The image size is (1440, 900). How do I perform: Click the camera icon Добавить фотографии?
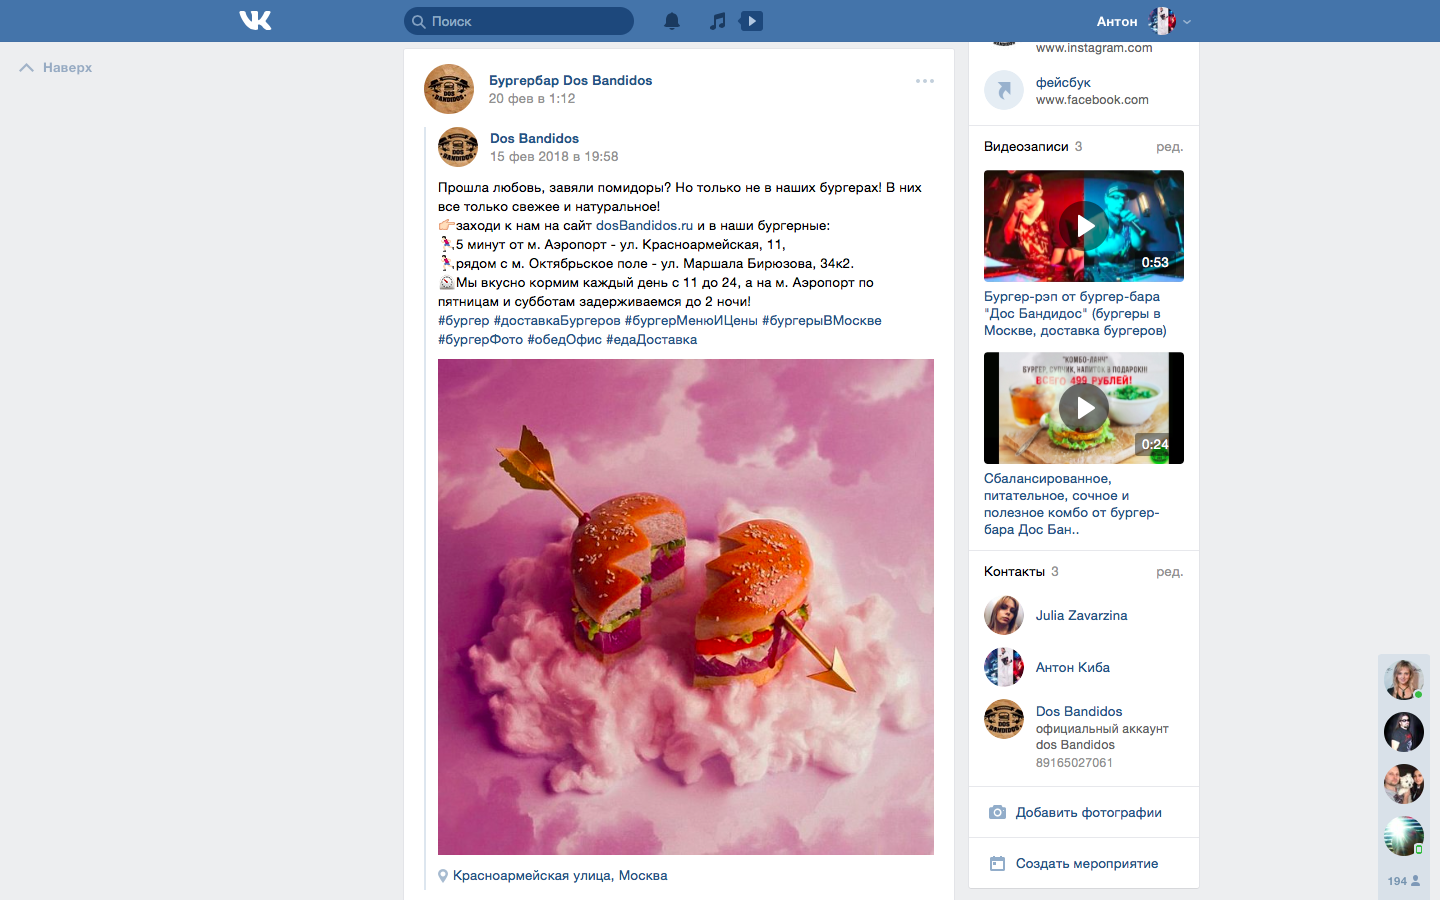pyautogui.click(x=997, y=813)
